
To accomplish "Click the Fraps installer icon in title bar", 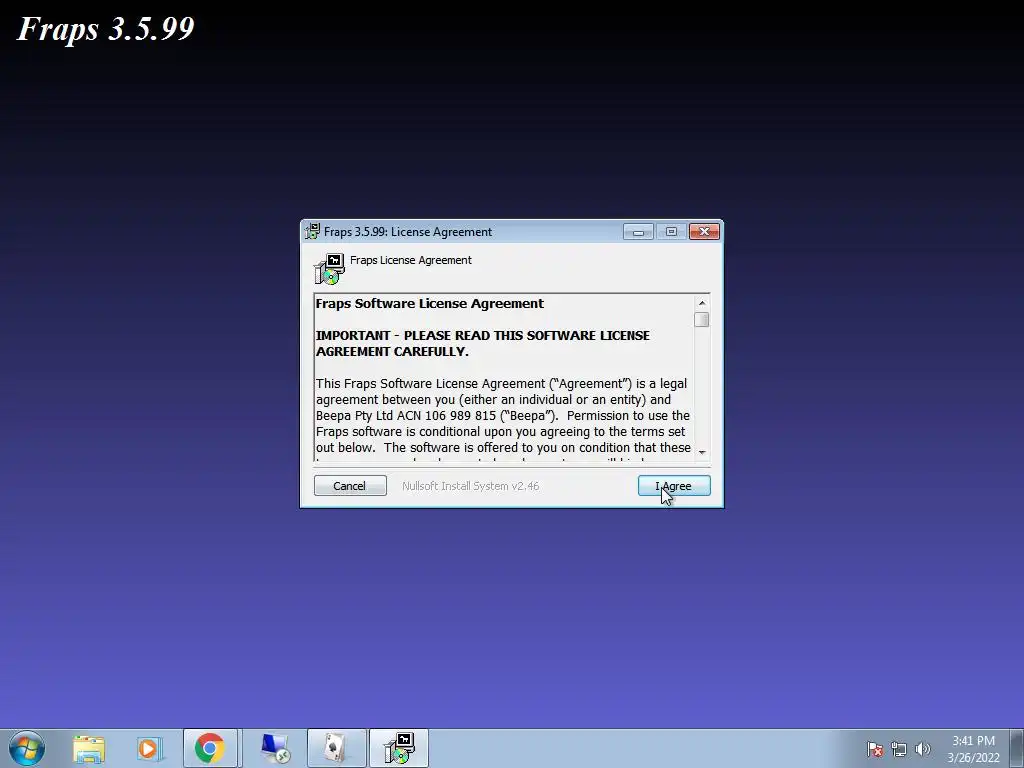I will coord(313,231).
